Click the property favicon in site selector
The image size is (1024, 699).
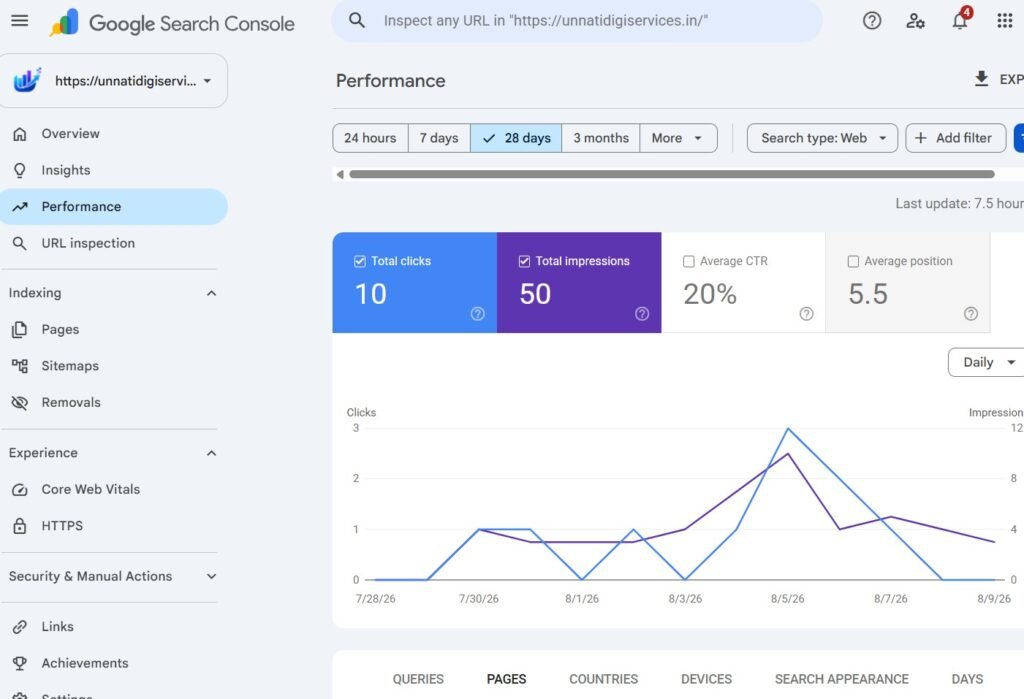coord(27,80)
